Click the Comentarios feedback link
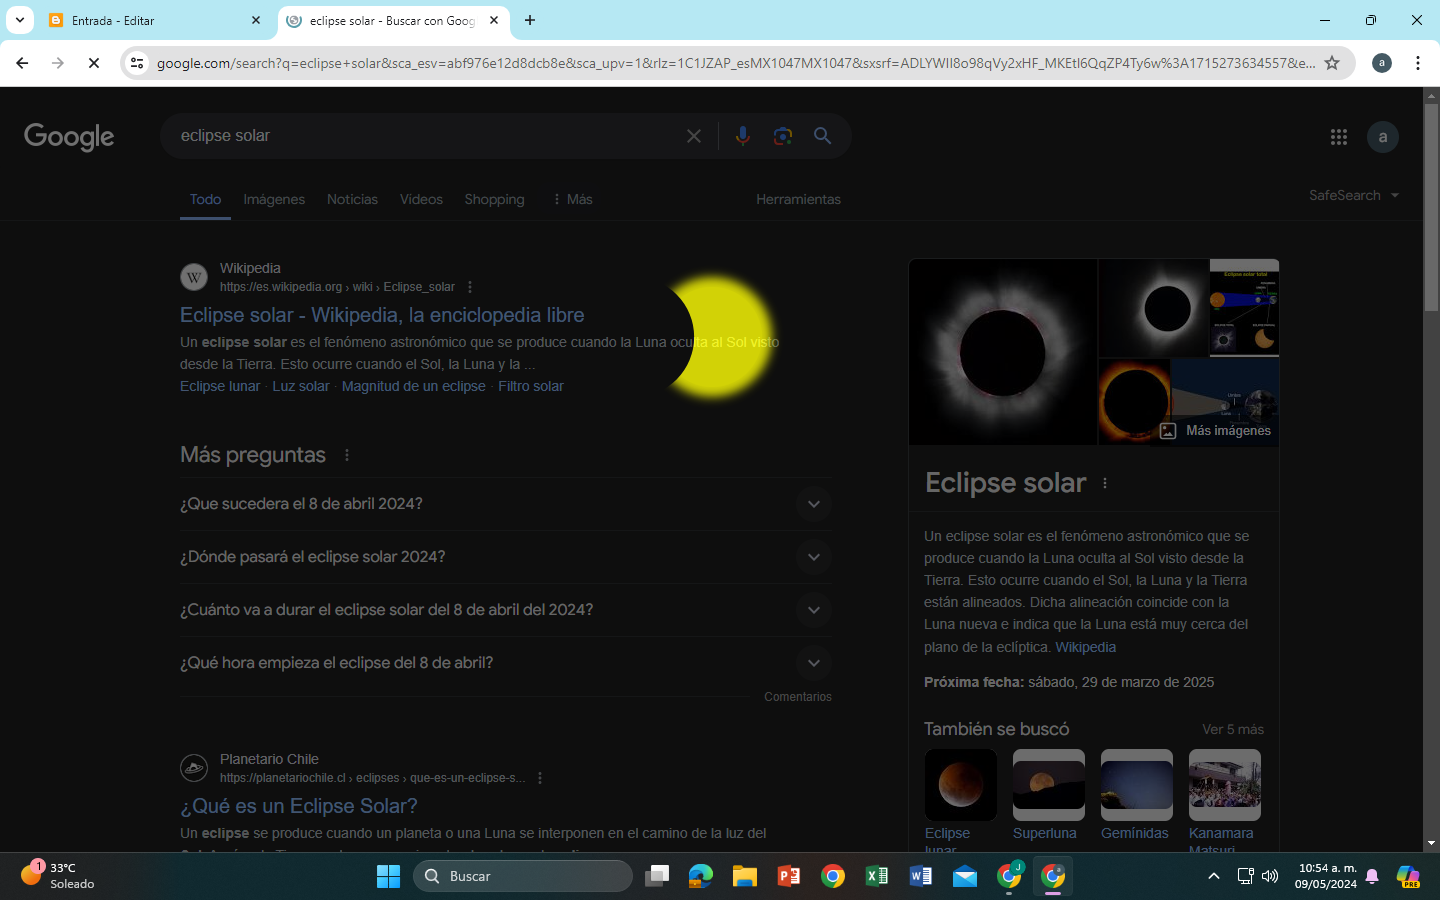Screen dimensions: 1440x900 coord(798,697)
